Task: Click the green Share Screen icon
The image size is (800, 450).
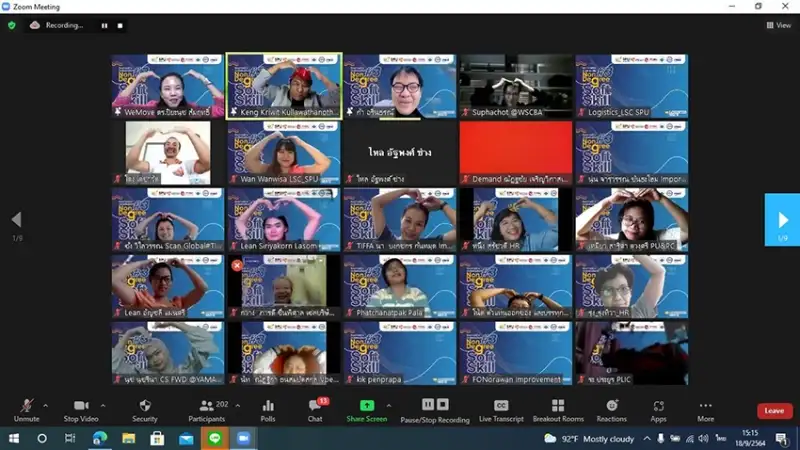Action: click(367, 406)
